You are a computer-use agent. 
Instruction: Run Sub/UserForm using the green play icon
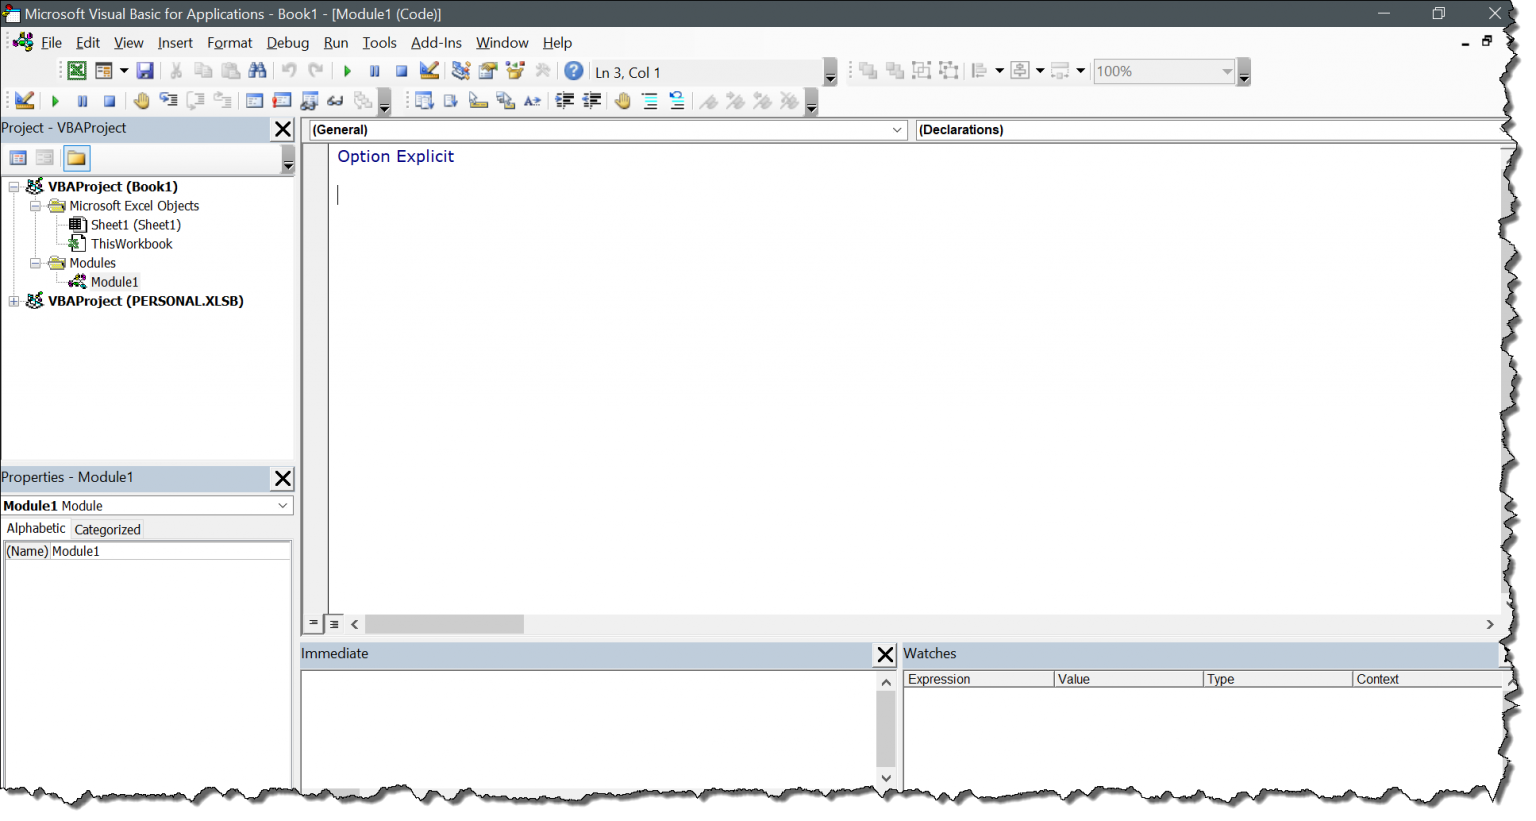pyautogui.click(x=347, y=70)
